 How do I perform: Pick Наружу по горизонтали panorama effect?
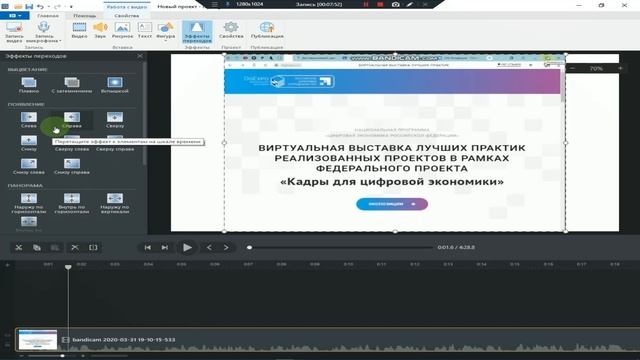click(29, 203)
